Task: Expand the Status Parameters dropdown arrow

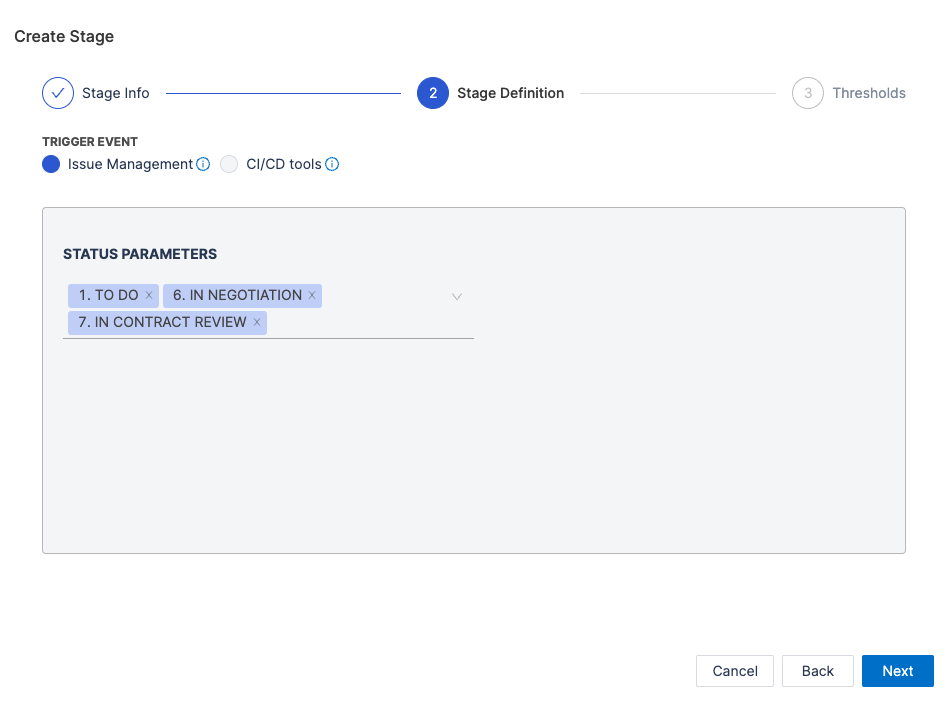Action: (457, 296)
